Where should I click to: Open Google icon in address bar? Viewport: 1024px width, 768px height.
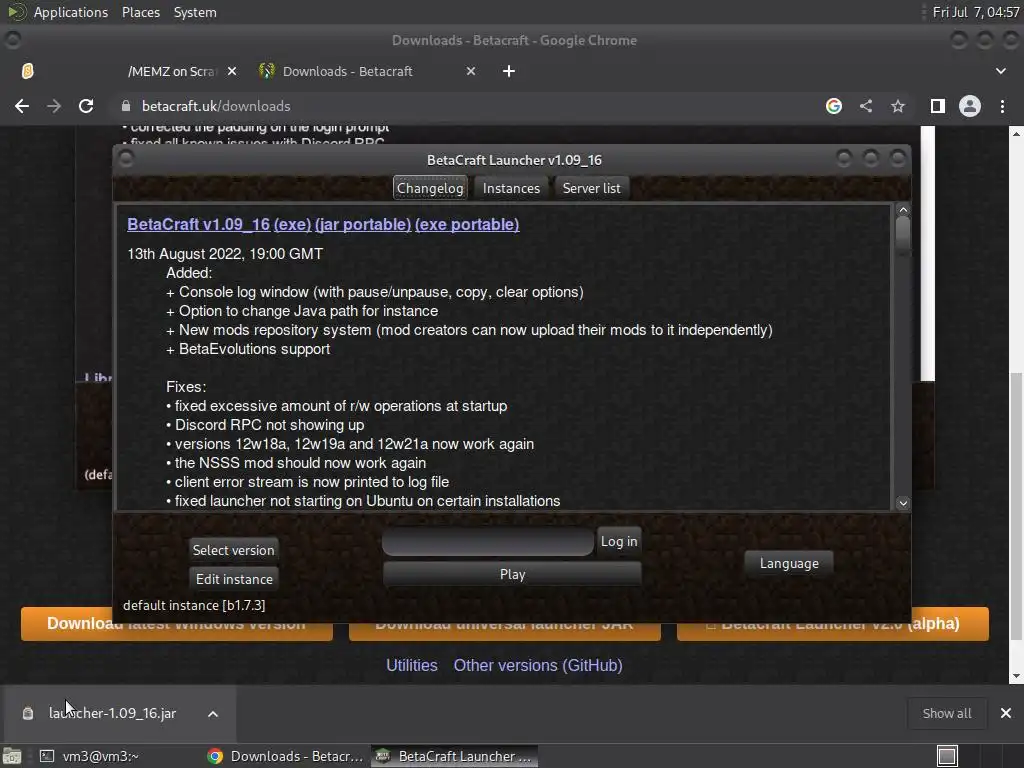coord(833,106)
